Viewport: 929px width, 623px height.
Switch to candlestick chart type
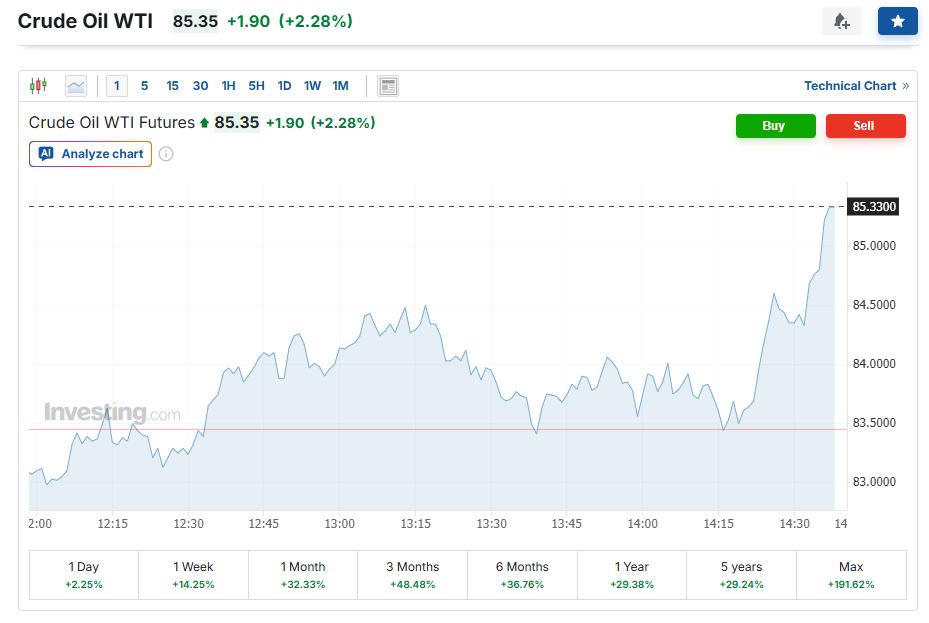pyautogui.click(x=38, y=86)
